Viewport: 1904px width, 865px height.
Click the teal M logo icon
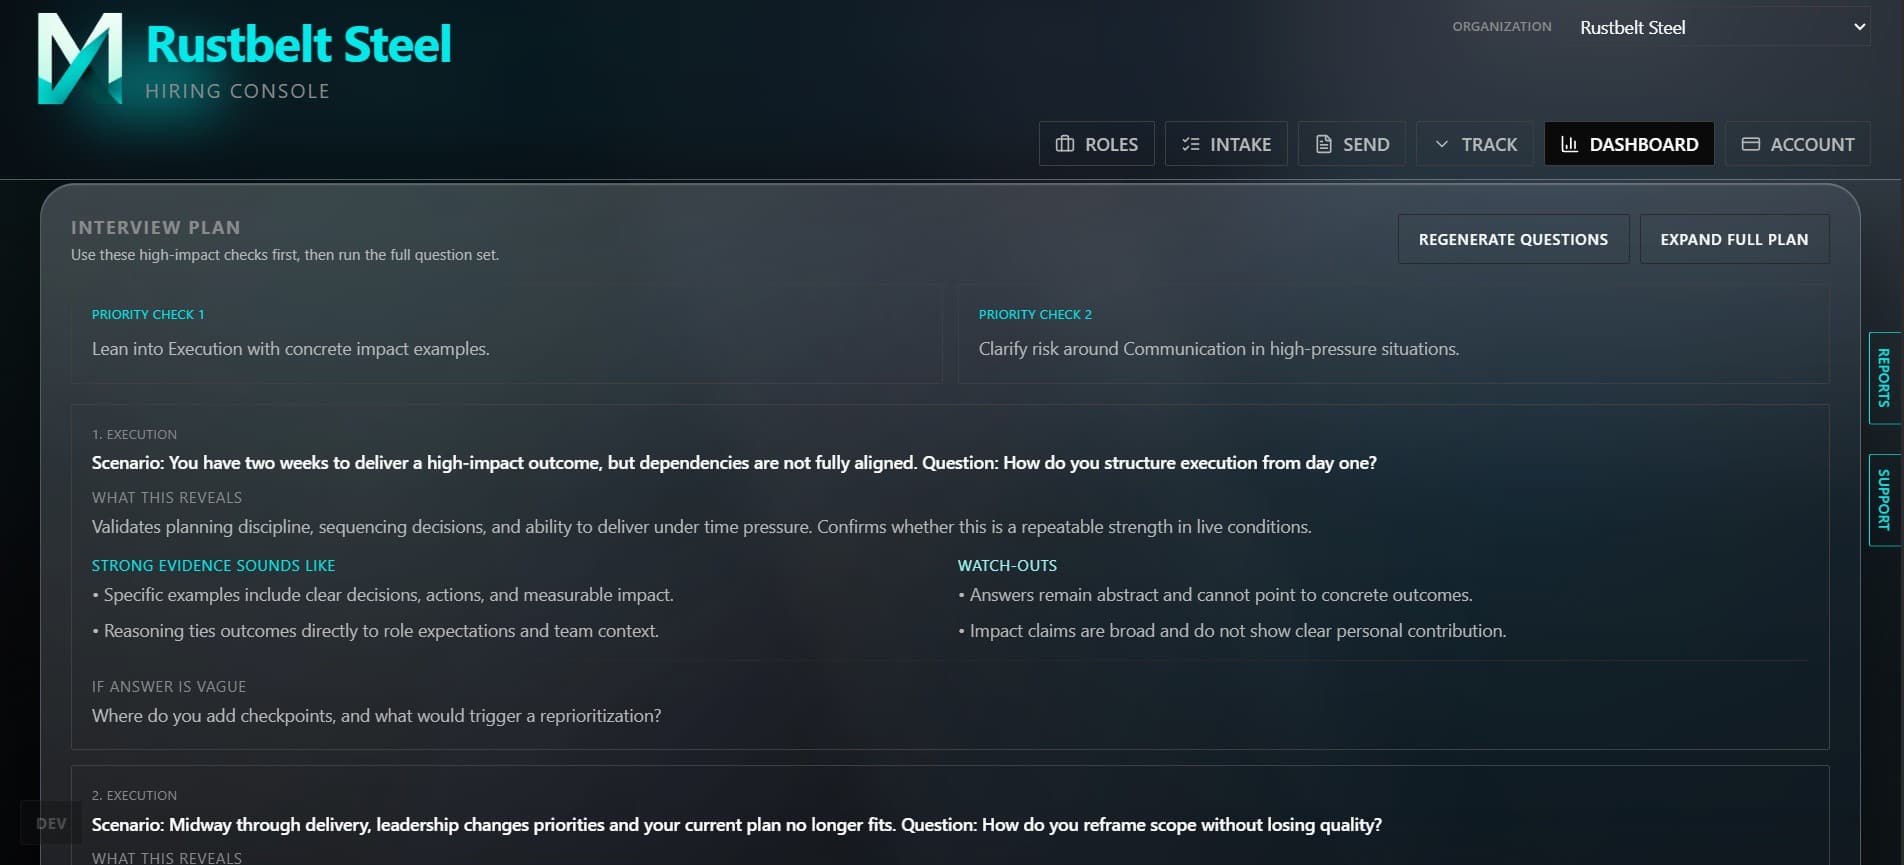pos(80,58)
